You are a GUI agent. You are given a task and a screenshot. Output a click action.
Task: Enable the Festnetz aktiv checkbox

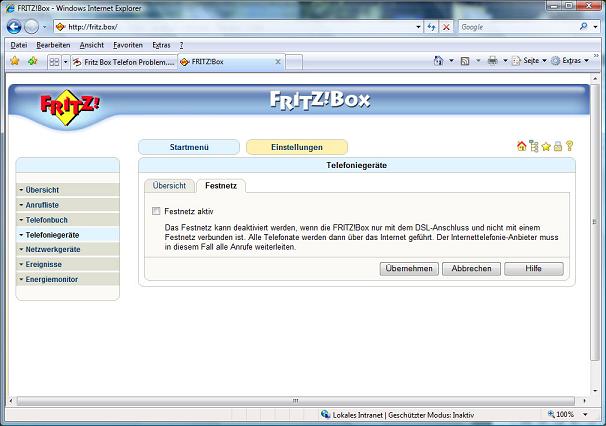click(155, 211)
